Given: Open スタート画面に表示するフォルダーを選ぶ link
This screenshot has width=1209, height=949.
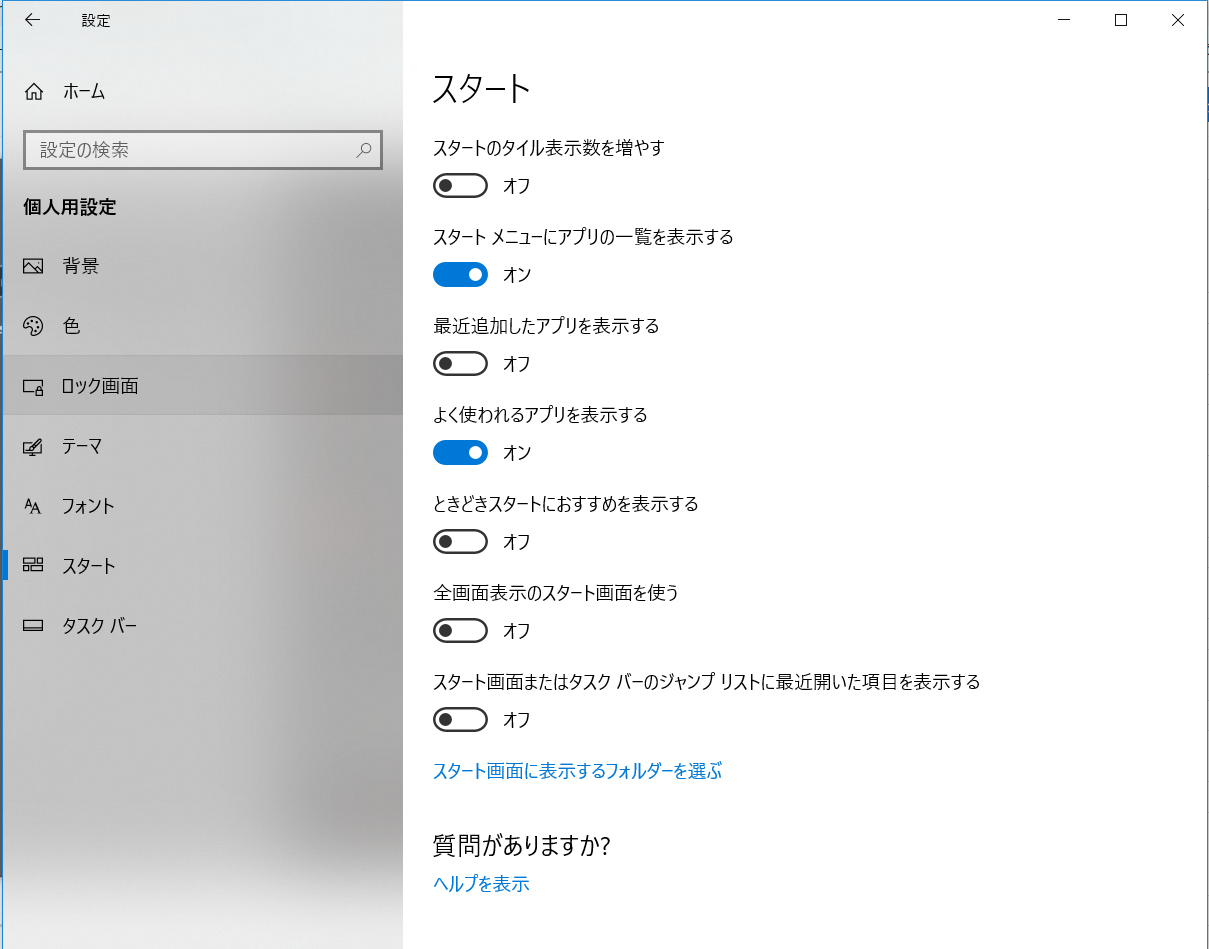Looking at the screenshot, I should [577, 771].
